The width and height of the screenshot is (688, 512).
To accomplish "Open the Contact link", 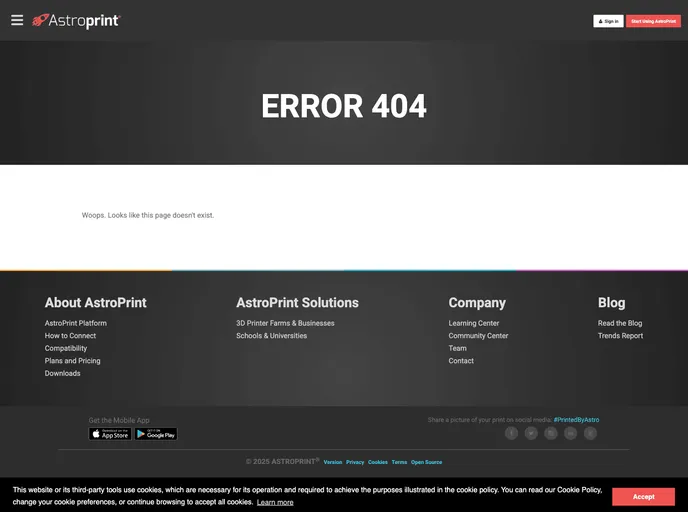I will coord(461,361).
